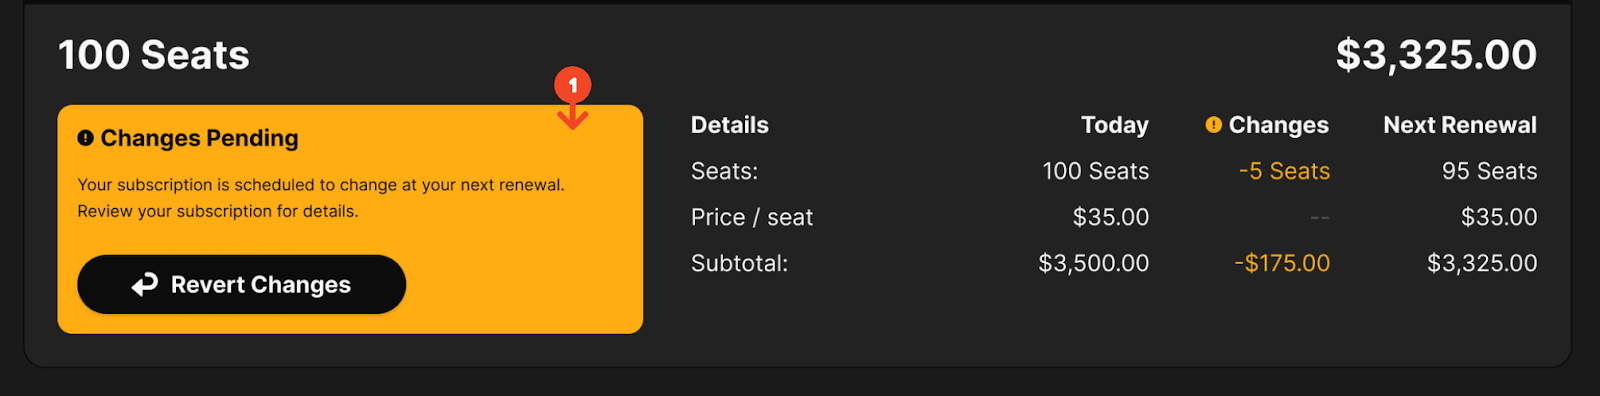
Task: Click the -5 Seats change value
Action: click(x=1284, y=171)
